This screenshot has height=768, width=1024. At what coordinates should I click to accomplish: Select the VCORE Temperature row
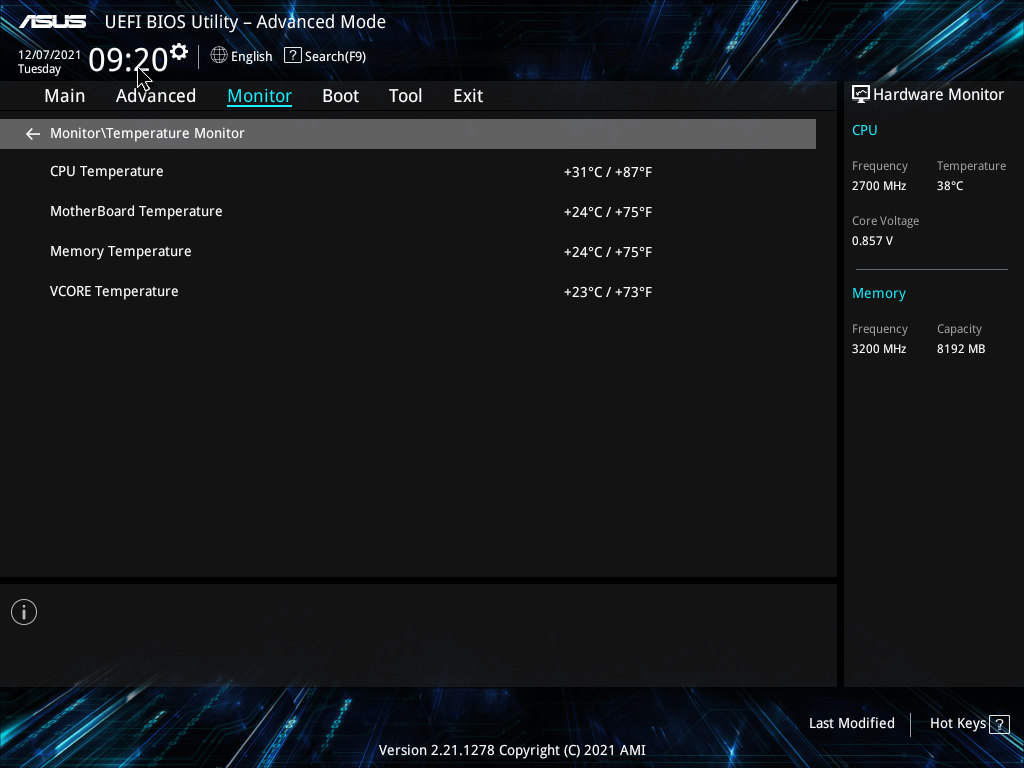pyautogui.click(x=408, y=291)
